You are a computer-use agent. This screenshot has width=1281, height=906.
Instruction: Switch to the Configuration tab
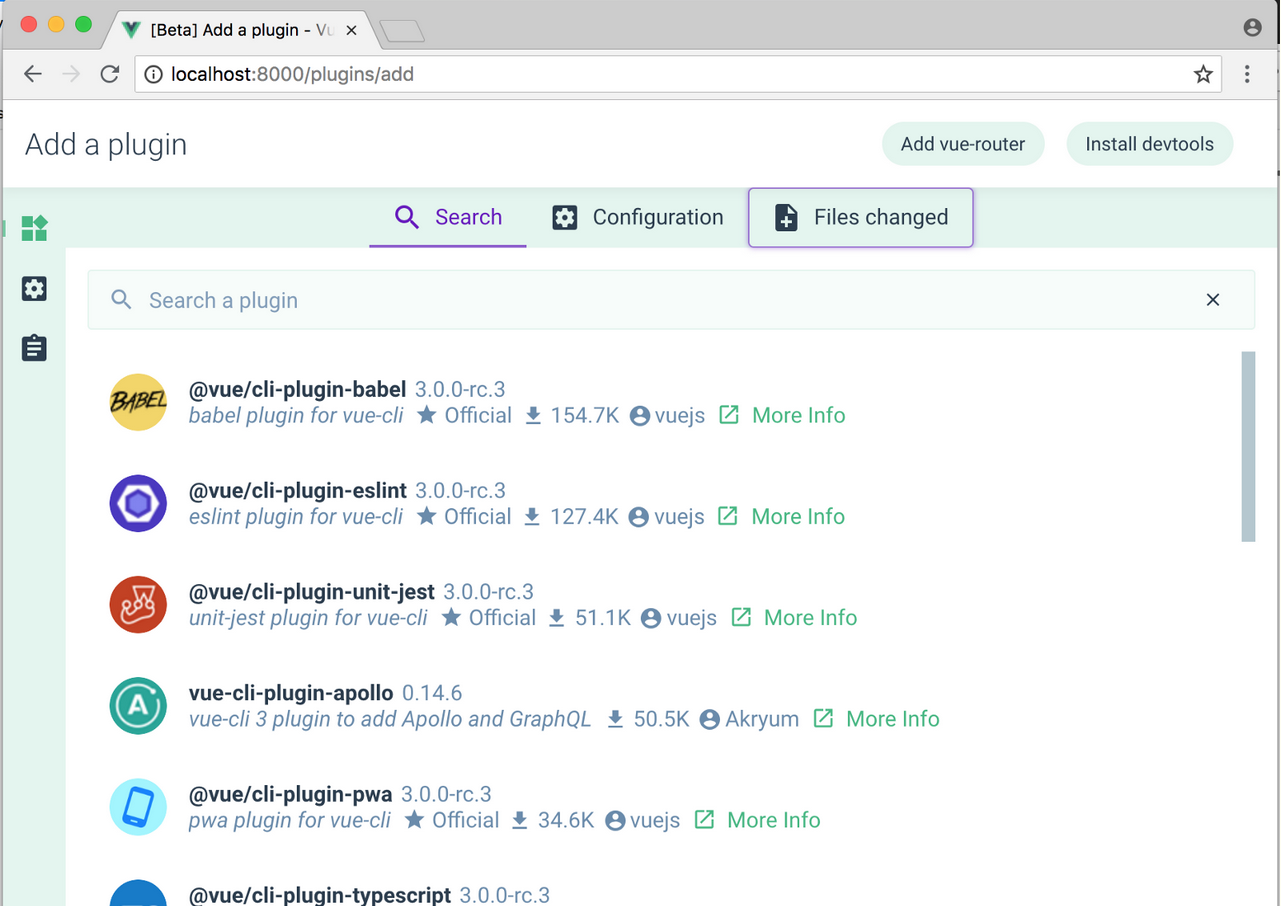tap(638, 217)
